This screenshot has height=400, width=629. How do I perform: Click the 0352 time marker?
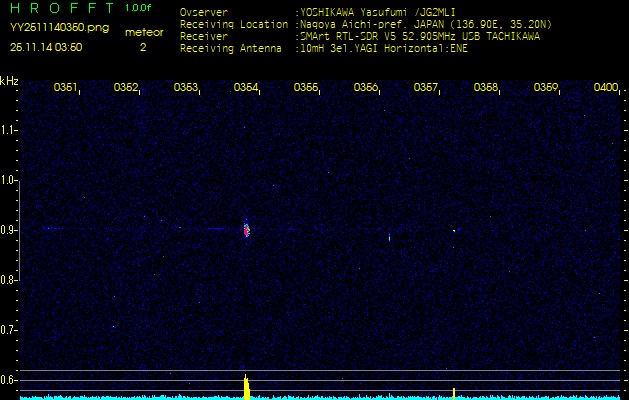126,87
